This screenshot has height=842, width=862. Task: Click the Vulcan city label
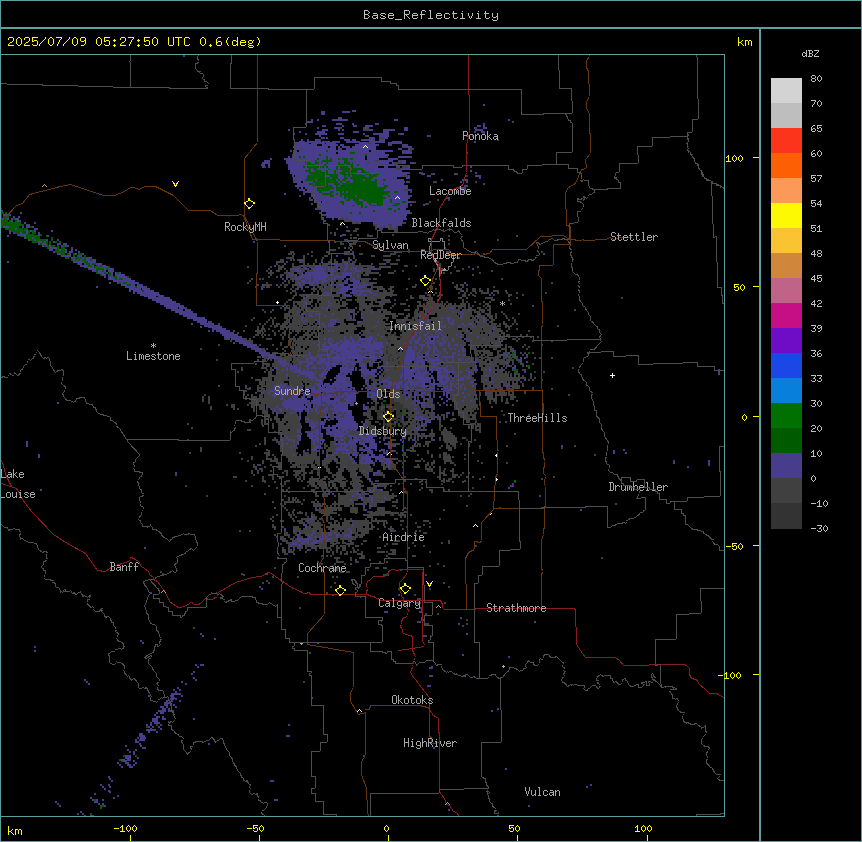pyautogui.click(x=543, y=792)
